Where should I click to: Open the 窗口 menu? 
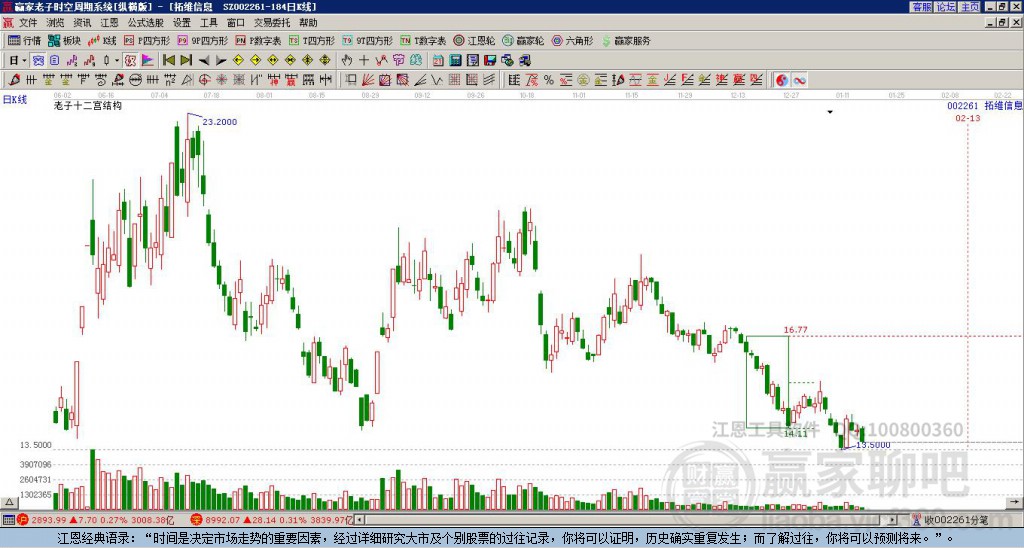(x=236, y=23)
